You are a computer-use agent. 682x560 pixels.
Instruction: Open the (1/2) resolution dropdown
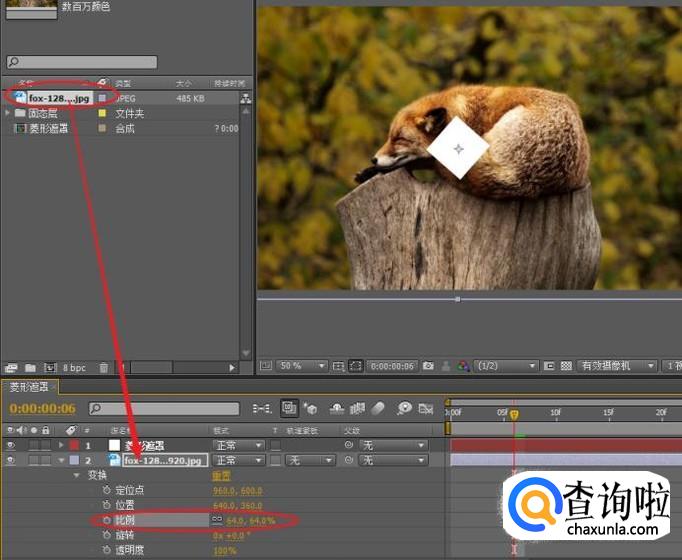pos(505,367)
